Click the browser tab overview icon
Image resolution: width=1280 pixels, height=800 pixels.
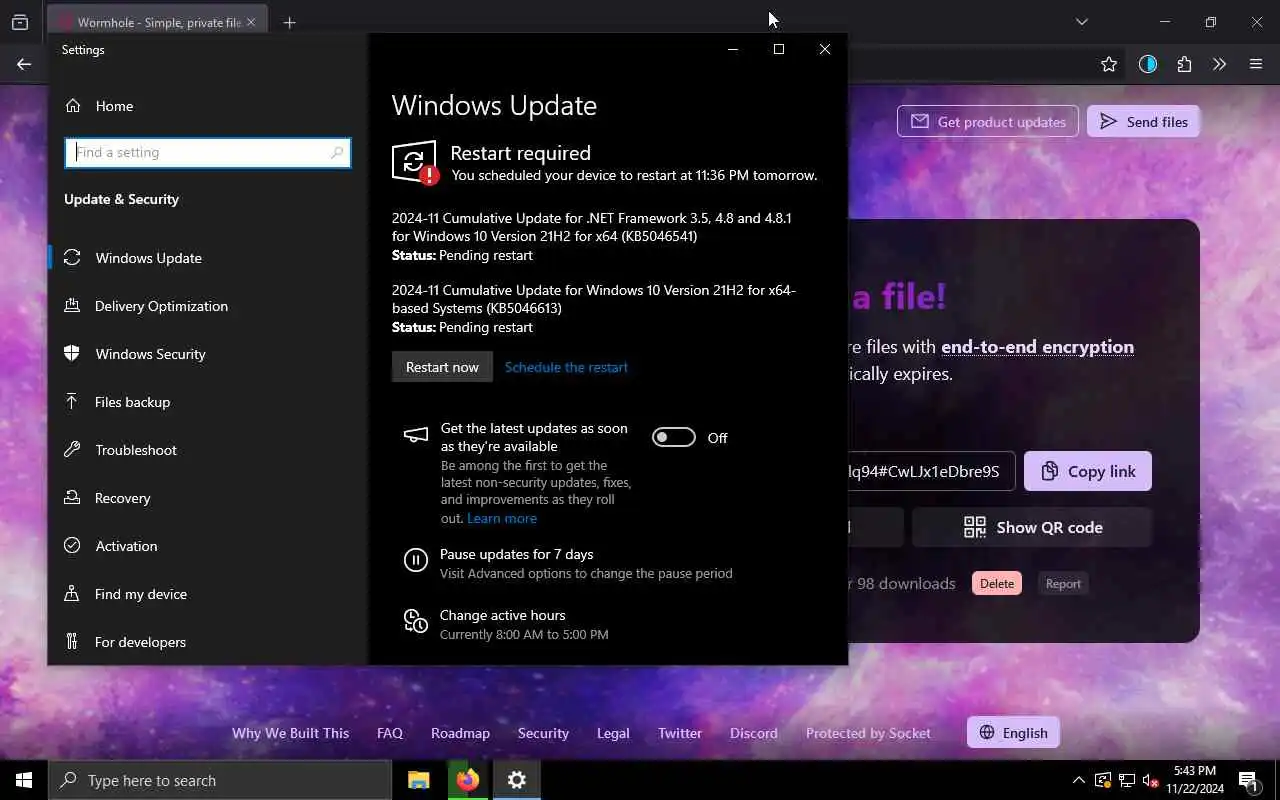(x=19, y=22)
